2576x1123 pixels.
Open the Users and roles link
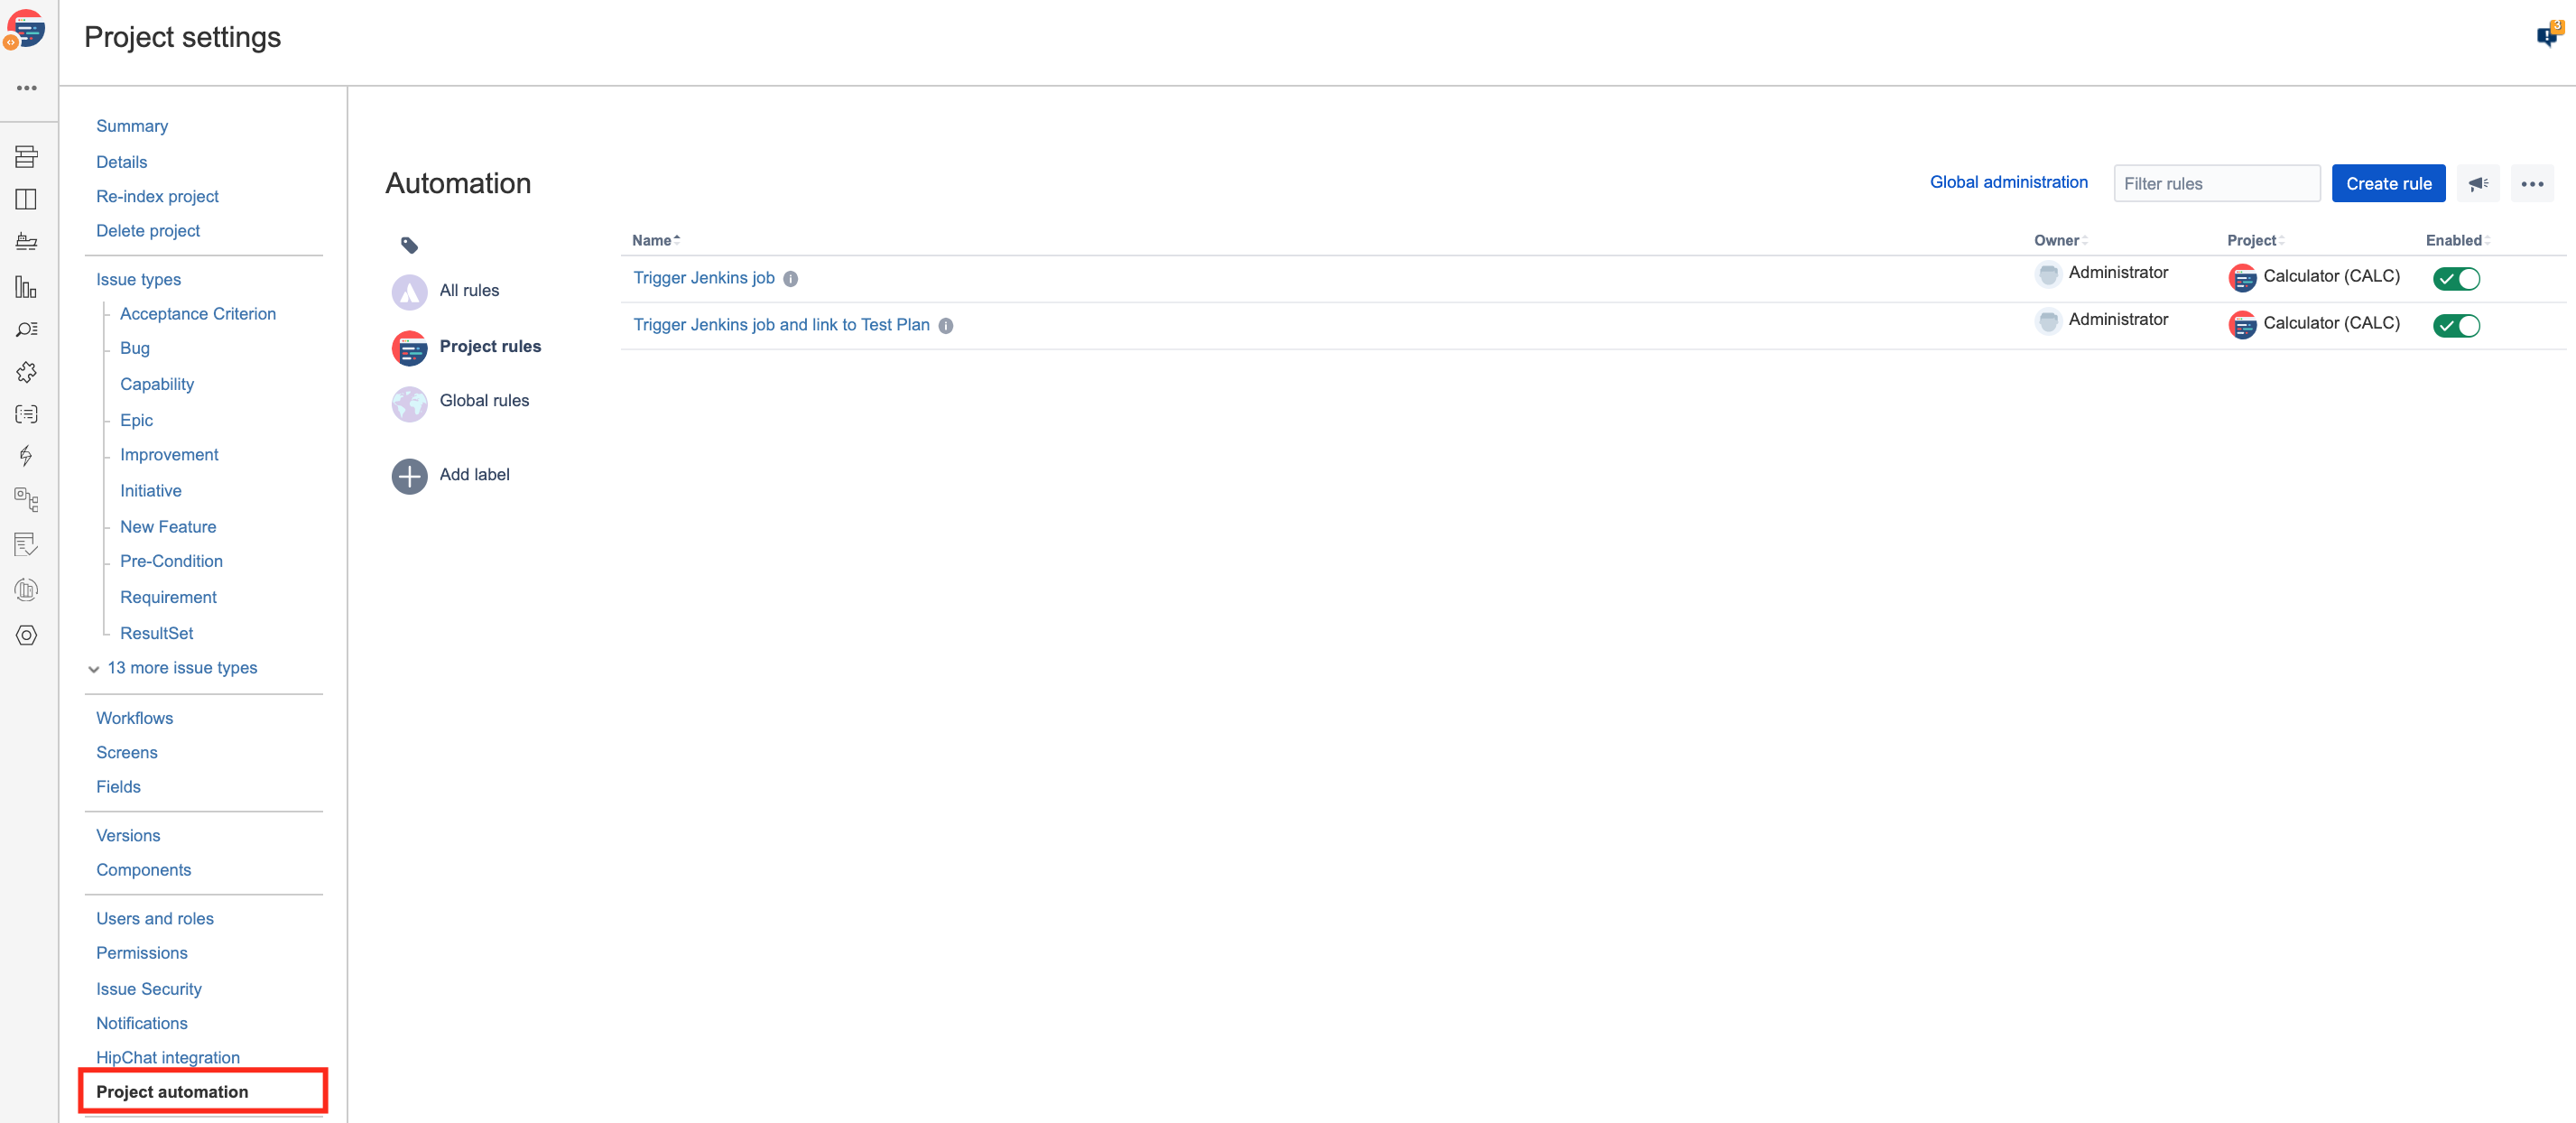[x=155, y=918]
